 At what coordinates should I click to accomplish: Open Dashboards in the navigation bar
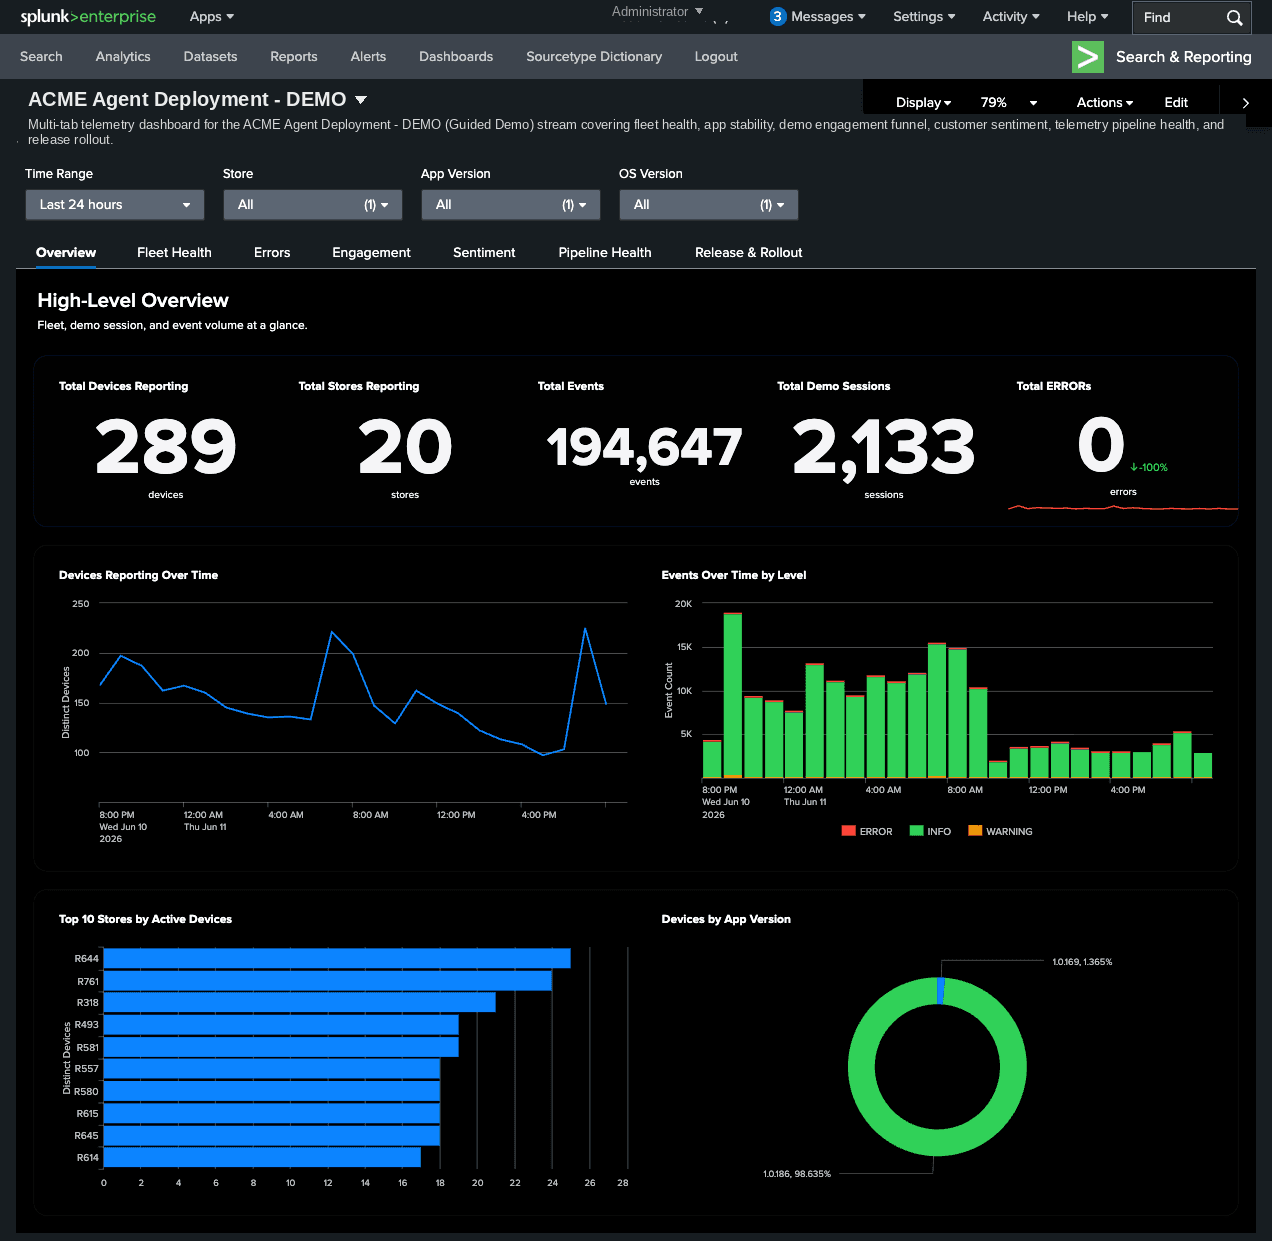(x=456, y=57)
